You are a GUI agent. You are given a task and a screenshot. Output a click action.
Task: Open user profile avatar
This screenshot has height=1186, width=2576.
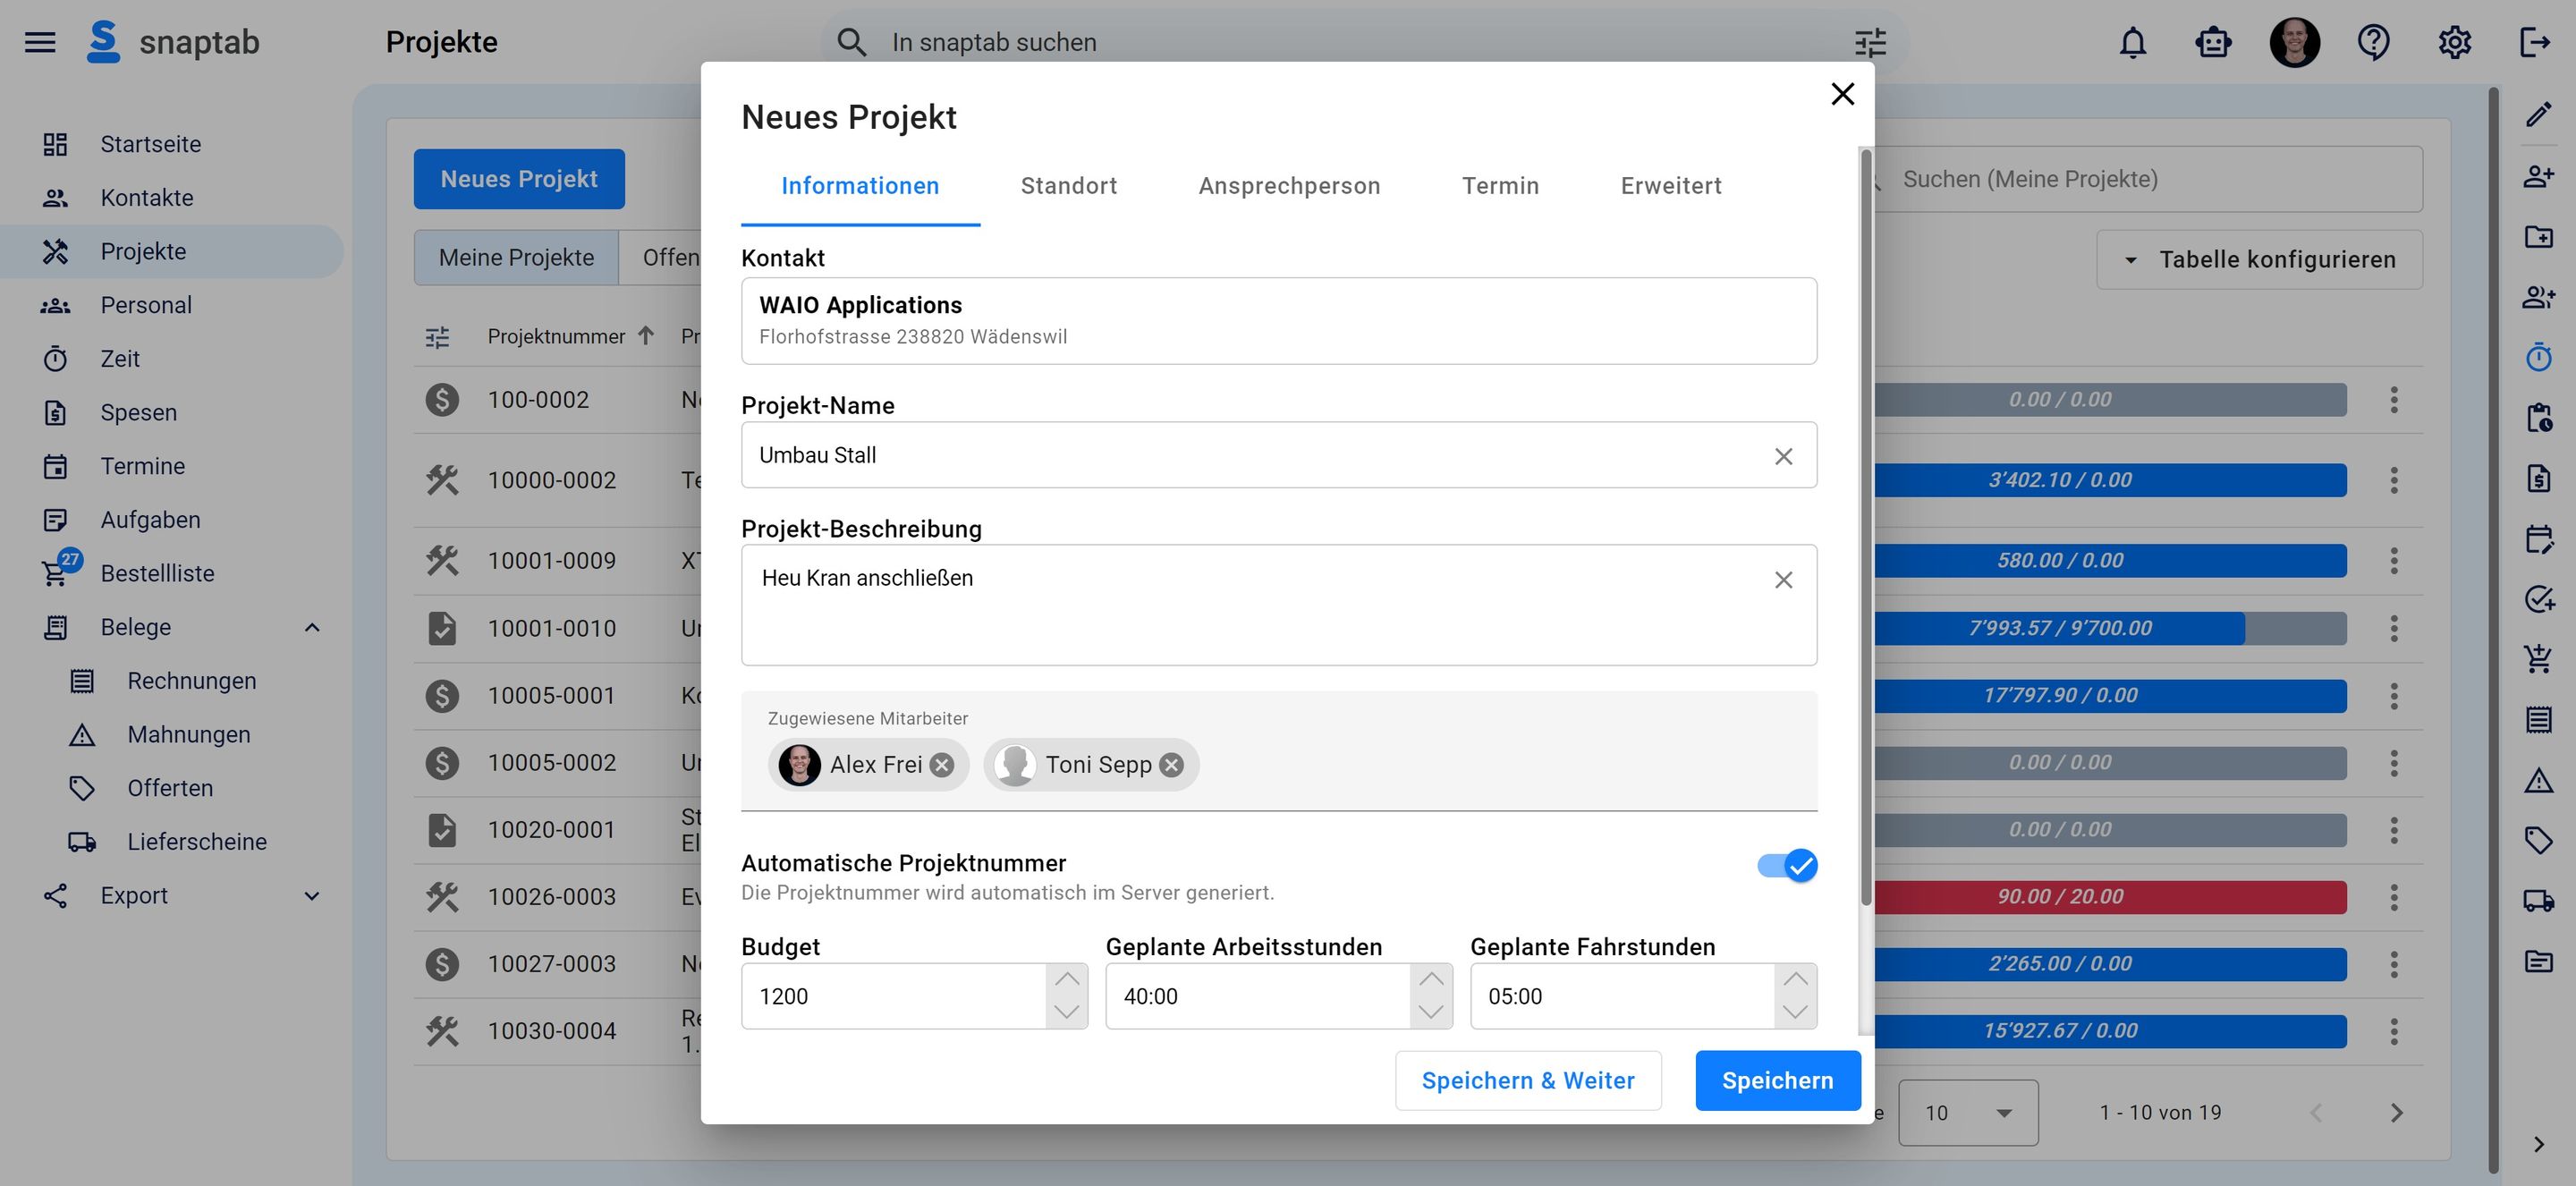coord(2294,42)
